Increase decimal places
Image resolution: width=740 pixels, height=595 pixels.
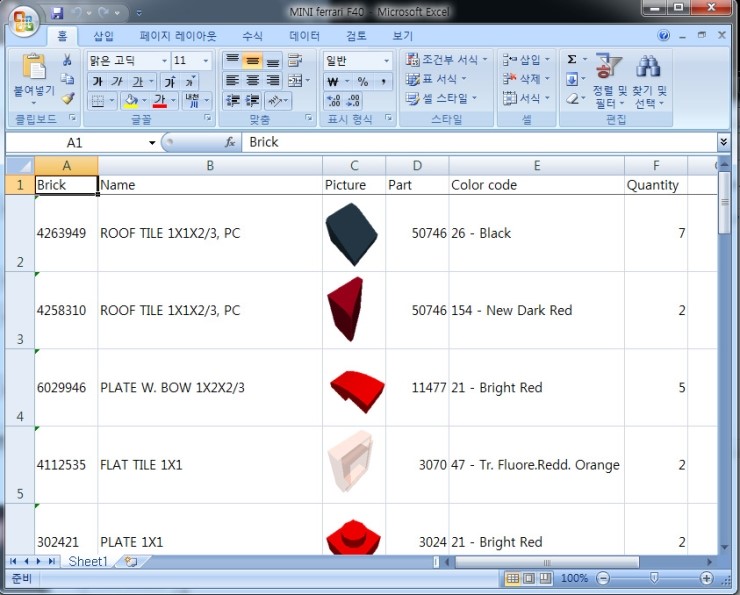(333, 101)
